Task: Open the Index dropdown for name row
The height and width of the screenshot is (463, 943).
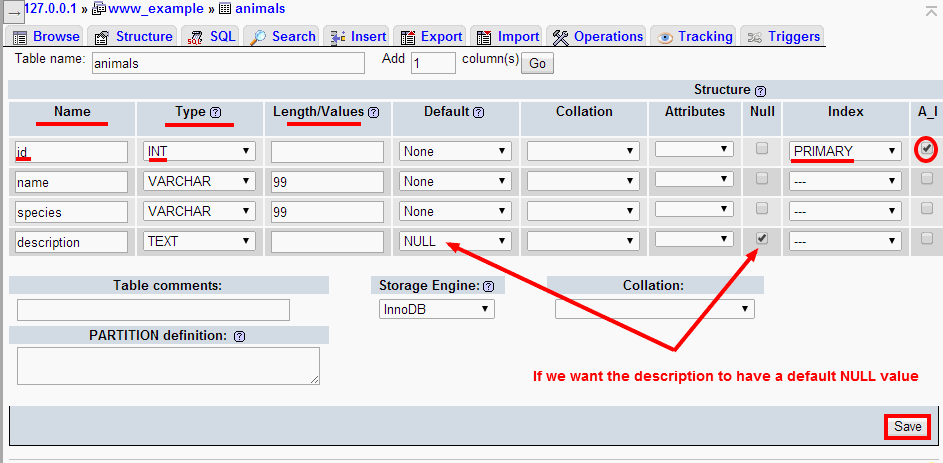Action: [x=845, y=182]
